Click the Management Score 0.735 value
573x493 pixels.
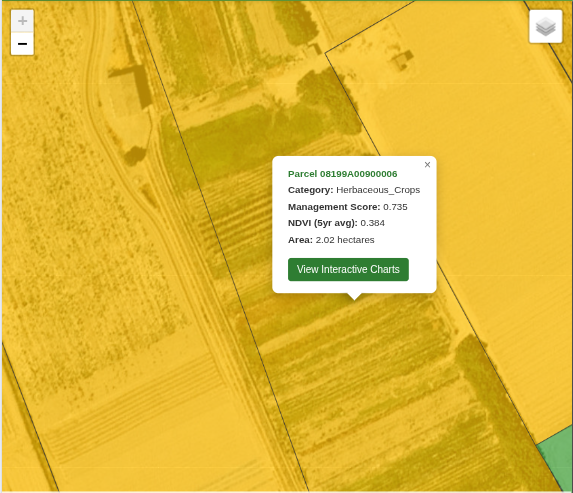coord(395,207)
